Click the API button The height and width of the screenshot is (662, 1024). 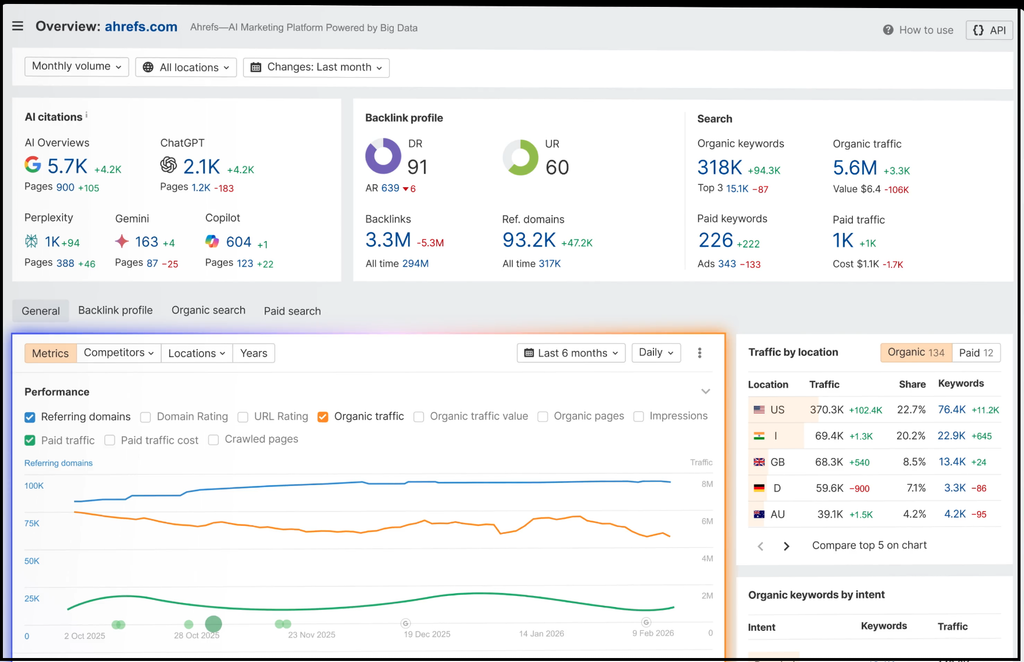(x=989, y=30)
